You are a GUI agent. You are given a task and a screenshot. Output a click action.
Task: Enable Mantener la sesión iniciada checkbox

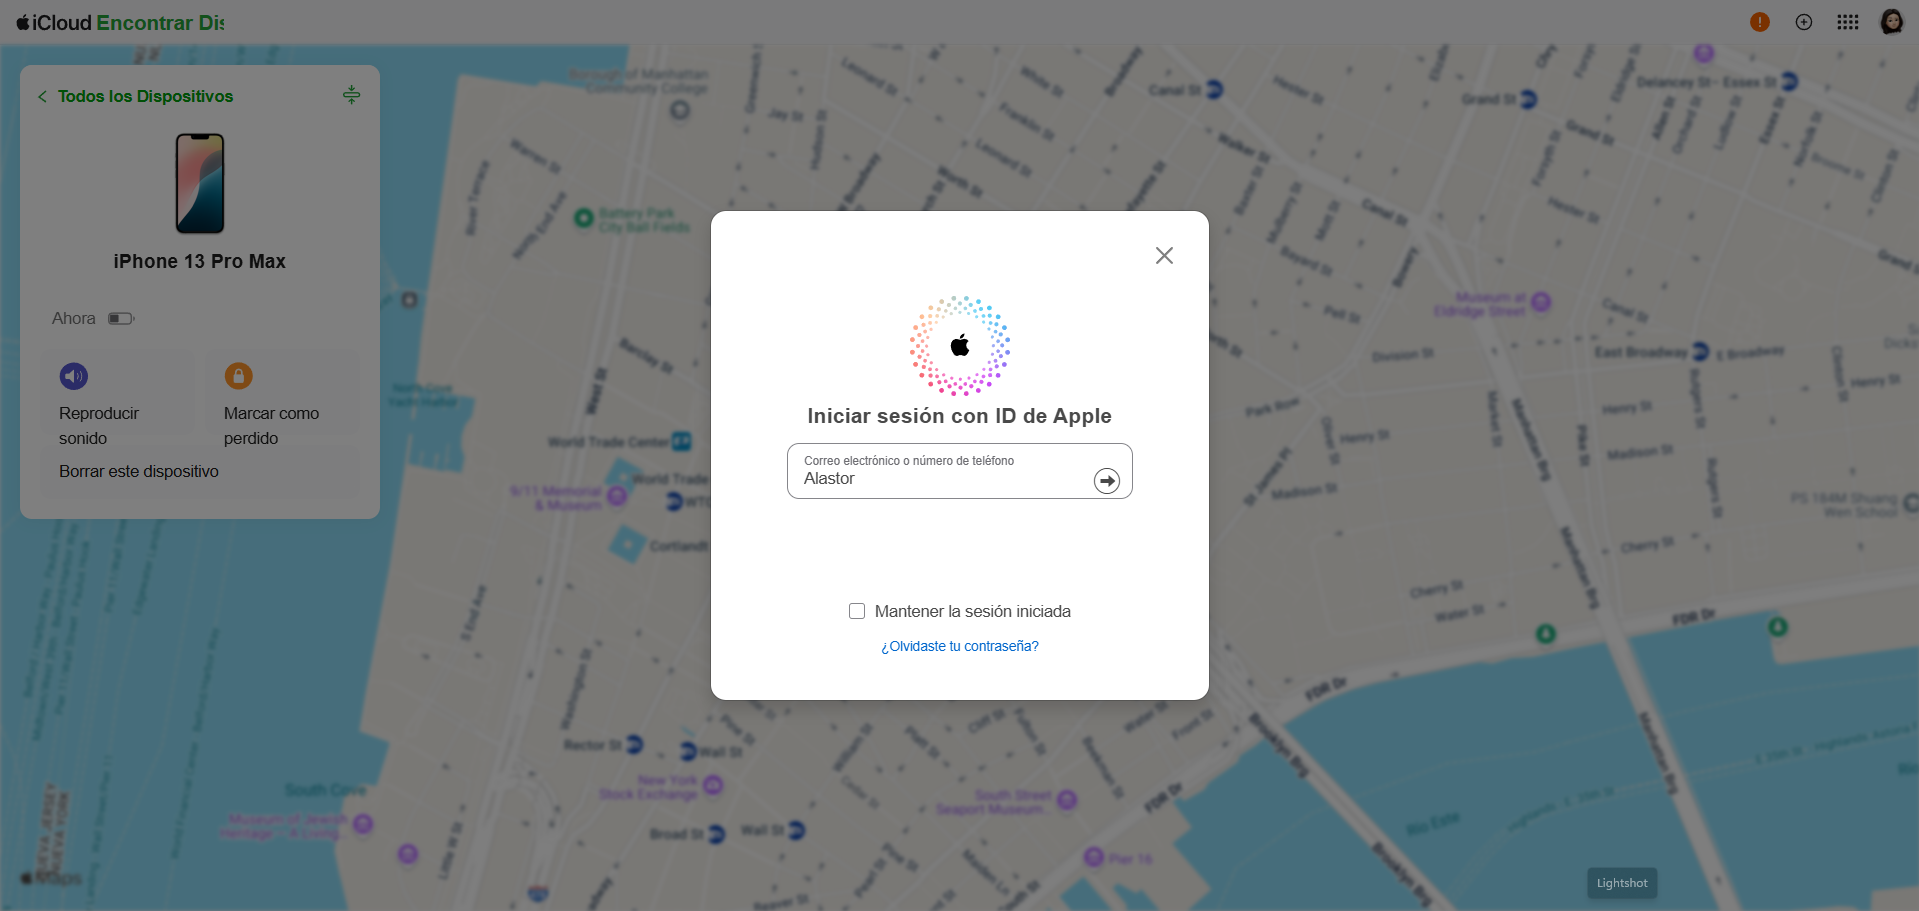tap(857, 611)
